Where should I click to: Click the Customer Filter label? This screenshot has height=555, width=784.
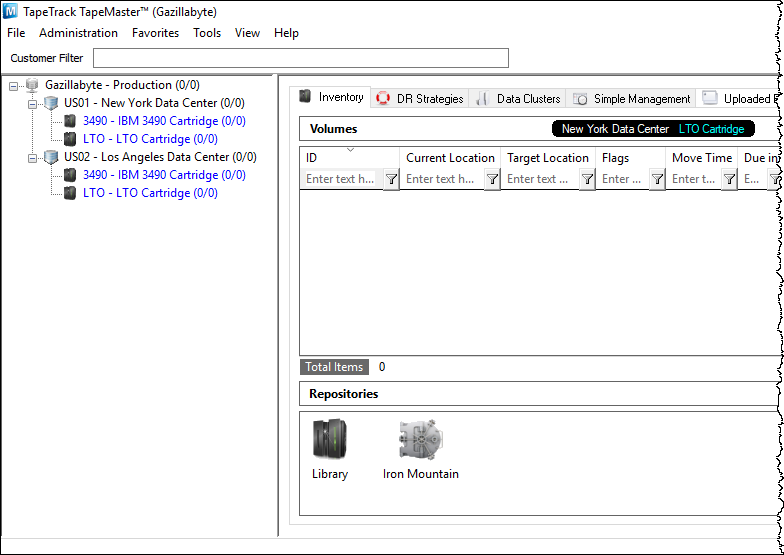[47, 58]
